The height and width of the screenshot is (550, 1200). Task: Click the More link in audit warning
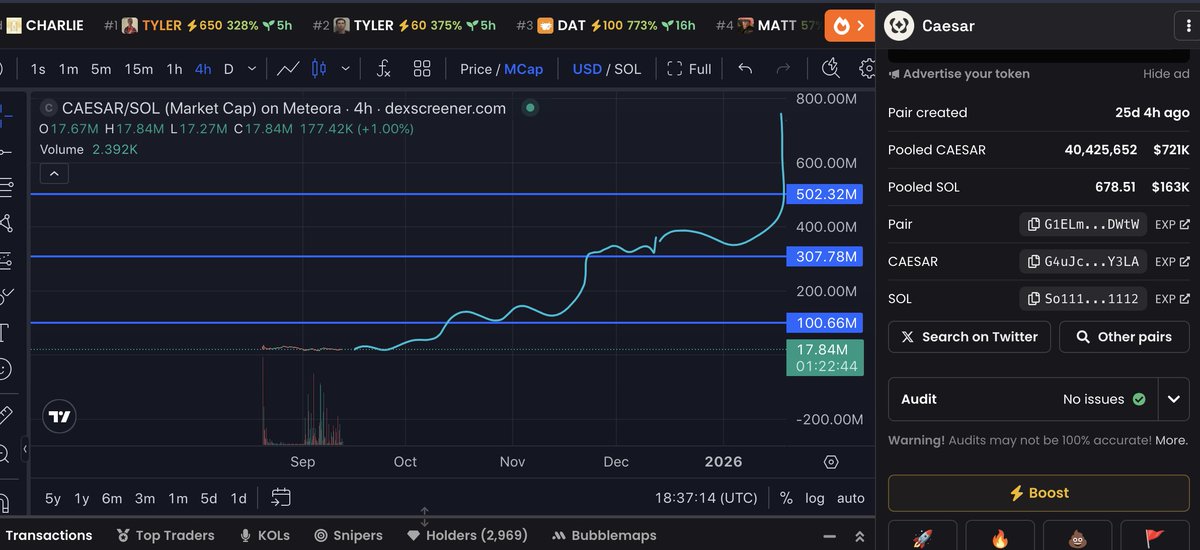pos(1172,440)
